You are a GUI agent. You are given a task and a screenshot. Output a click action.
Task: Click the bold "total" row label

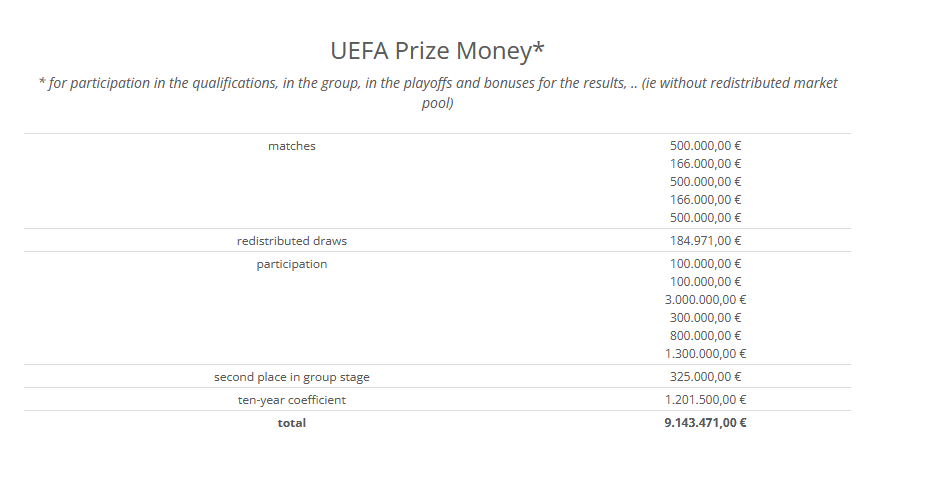291,423
